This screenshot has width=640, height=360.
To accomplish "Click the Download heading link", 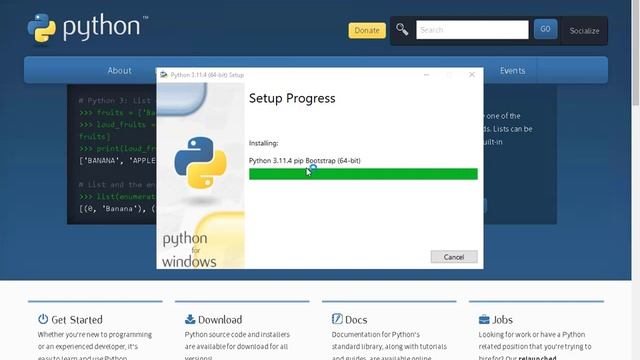I will (220, 320).
